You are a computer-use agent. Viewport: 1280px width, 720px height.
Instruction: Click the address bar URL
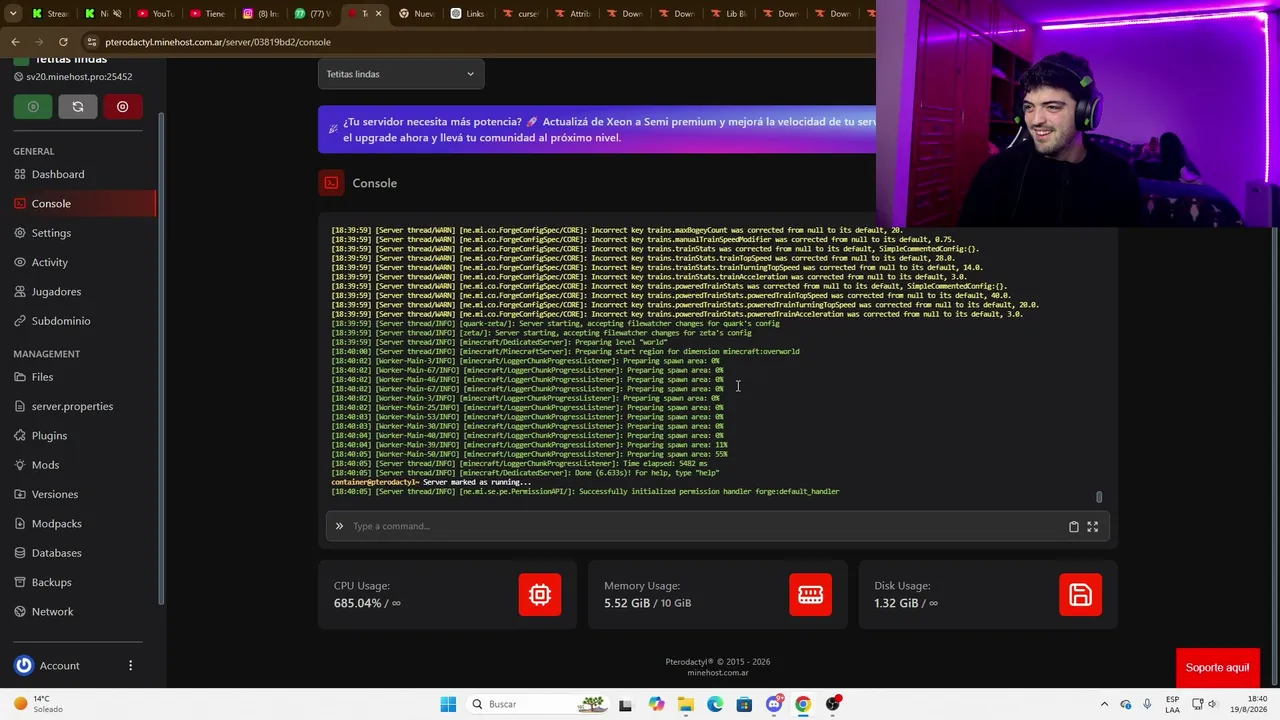(218, 42)
